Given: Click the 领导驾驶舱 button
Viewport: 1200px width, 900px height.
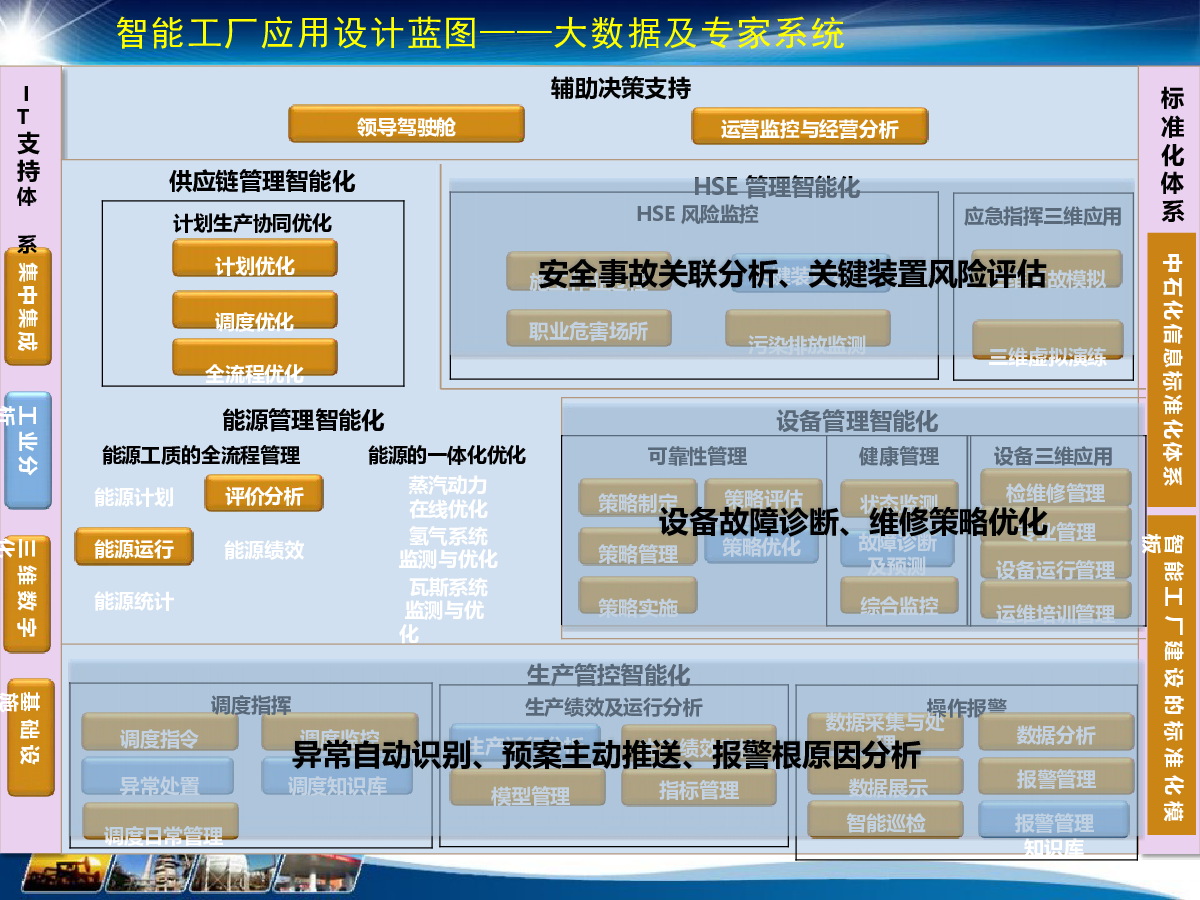Looking at the screenshot, I should (x=407, y=124).
